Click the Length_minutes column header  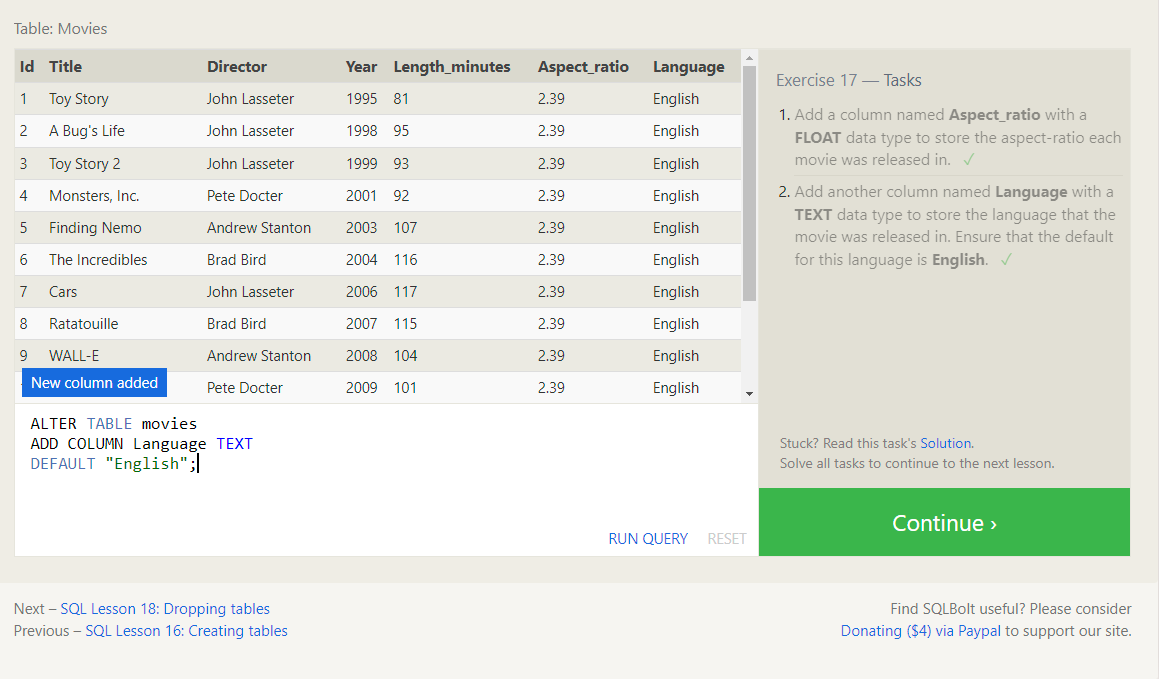pyautogui.click(x=452, y=66)
